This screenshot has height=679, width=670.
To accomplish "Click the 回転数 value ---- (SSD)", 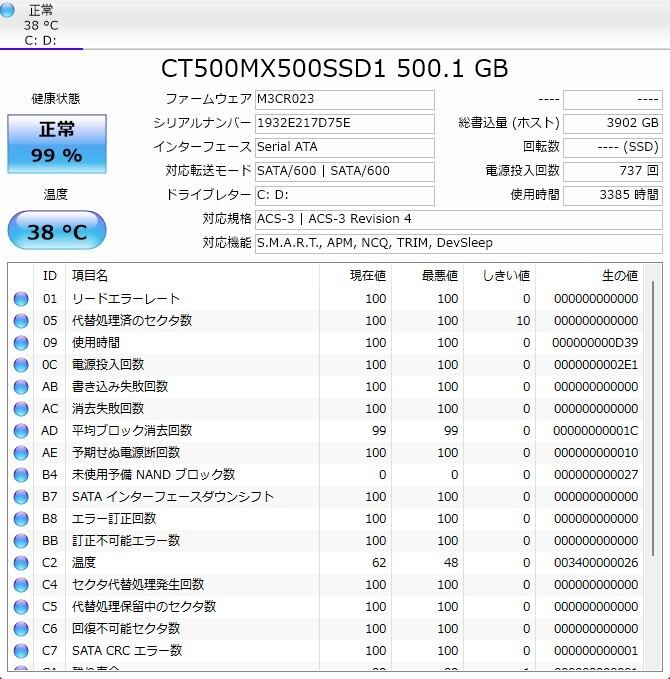I will point(613,148).
